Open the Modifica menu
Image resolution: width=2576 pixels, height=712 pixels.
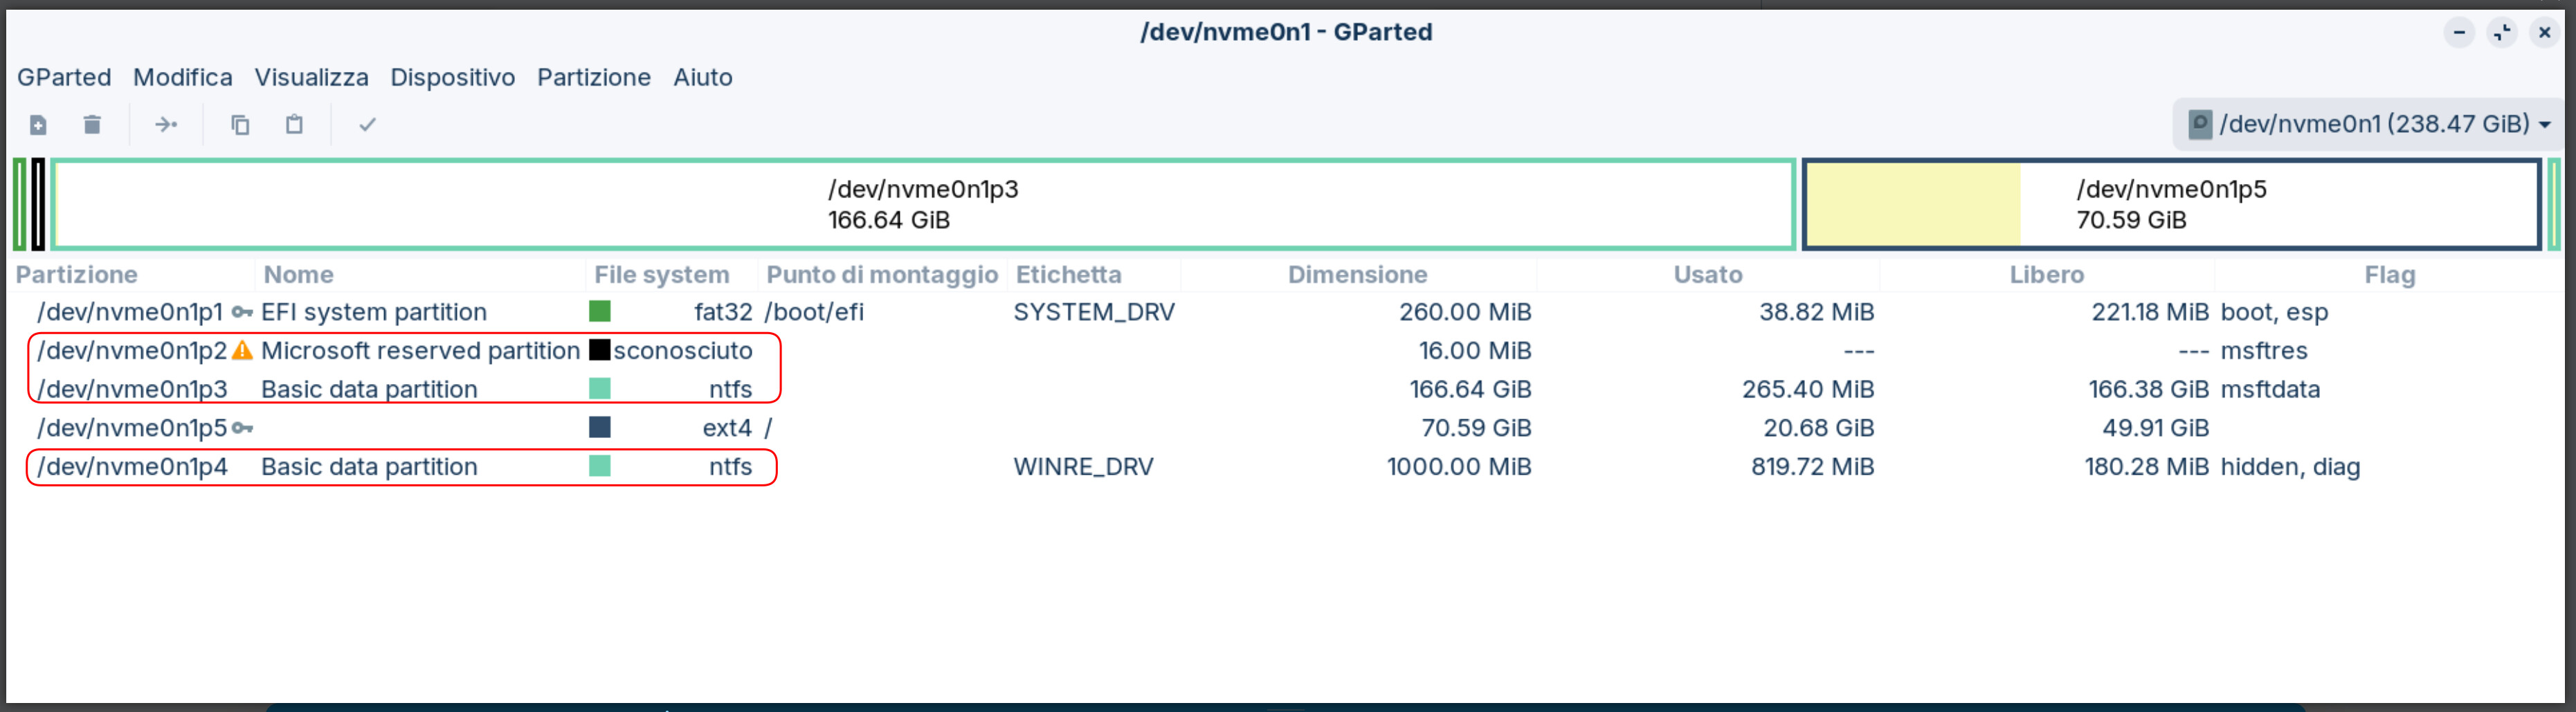click(183, 77)
